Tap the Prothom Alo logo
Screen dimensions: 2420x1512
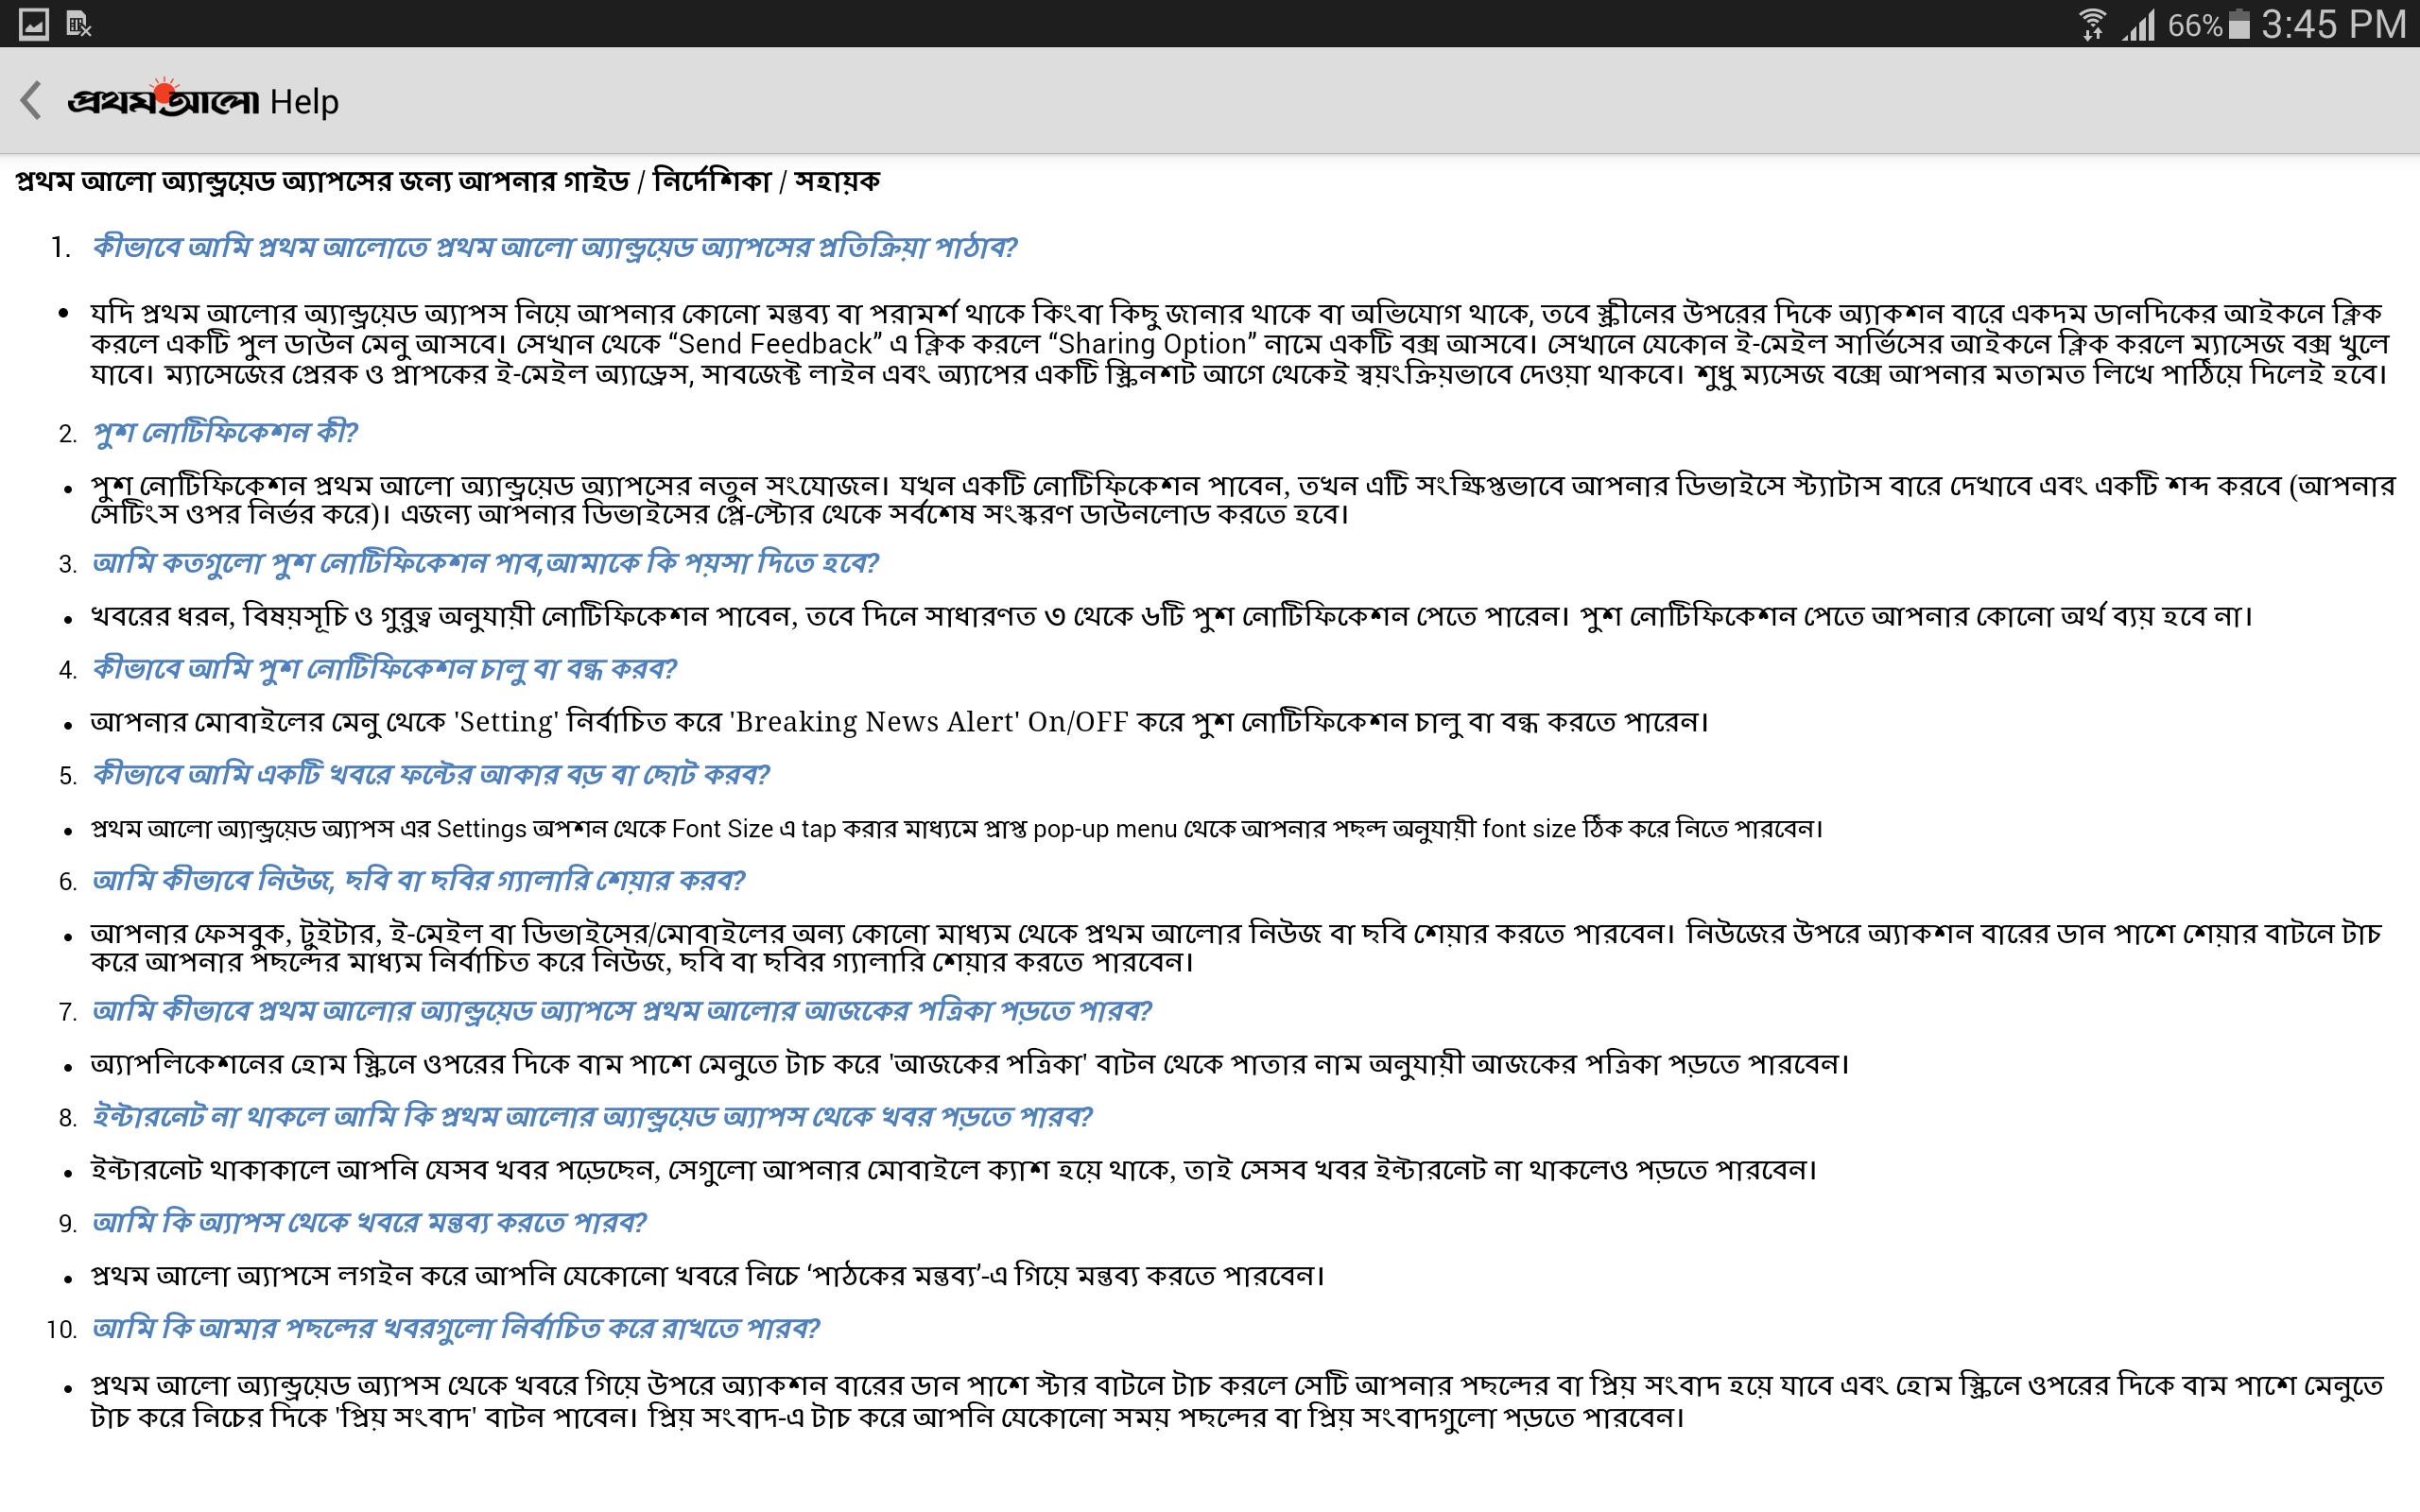pos(163,100)
